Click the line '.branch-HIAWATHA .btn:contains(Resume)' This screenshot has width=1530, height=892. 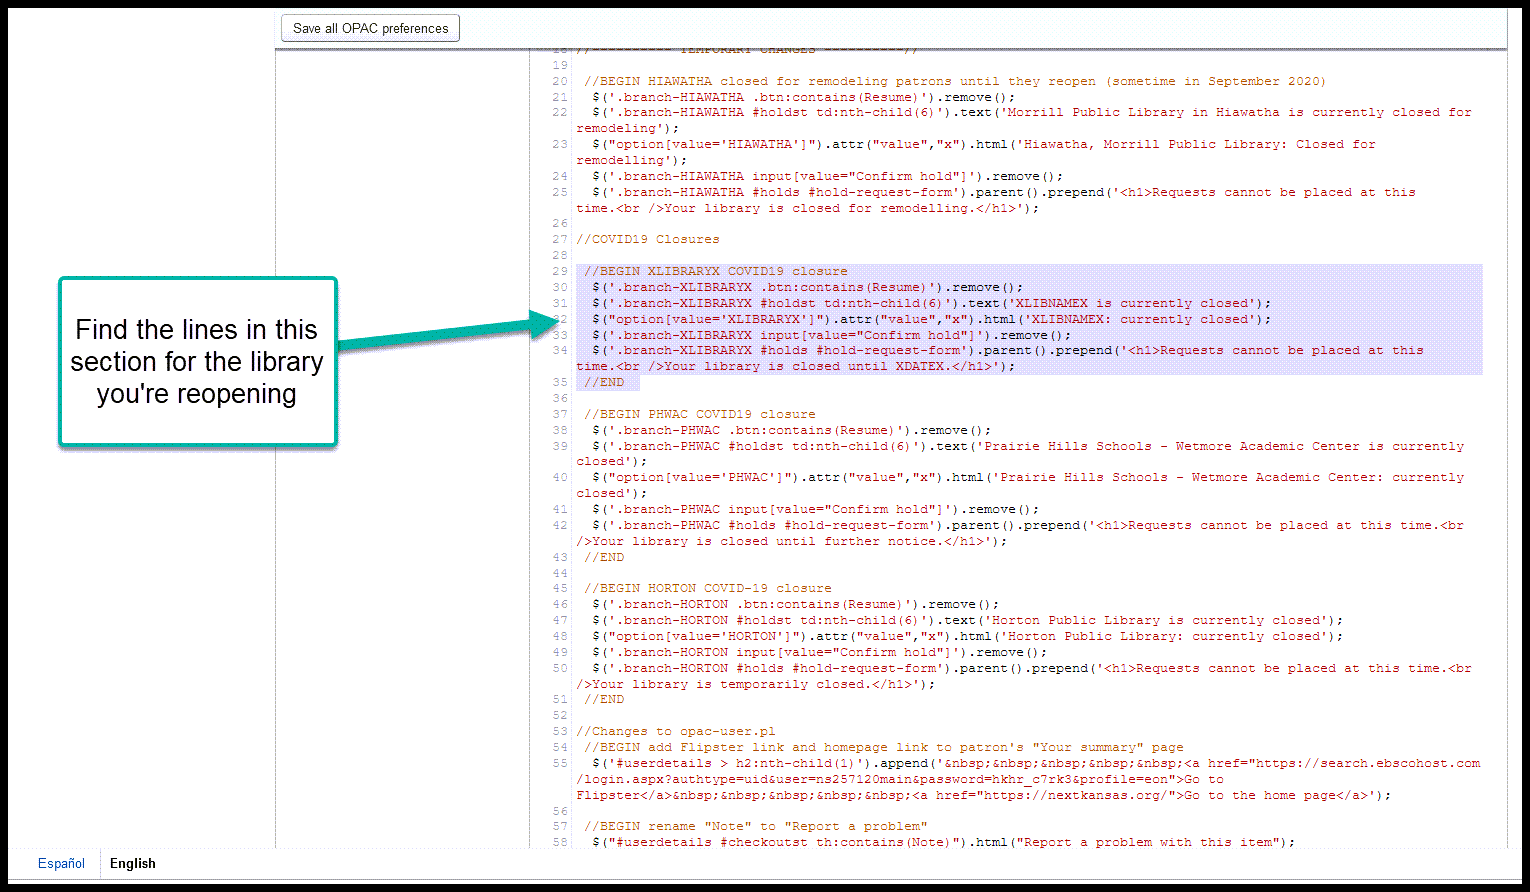[803, 97]
